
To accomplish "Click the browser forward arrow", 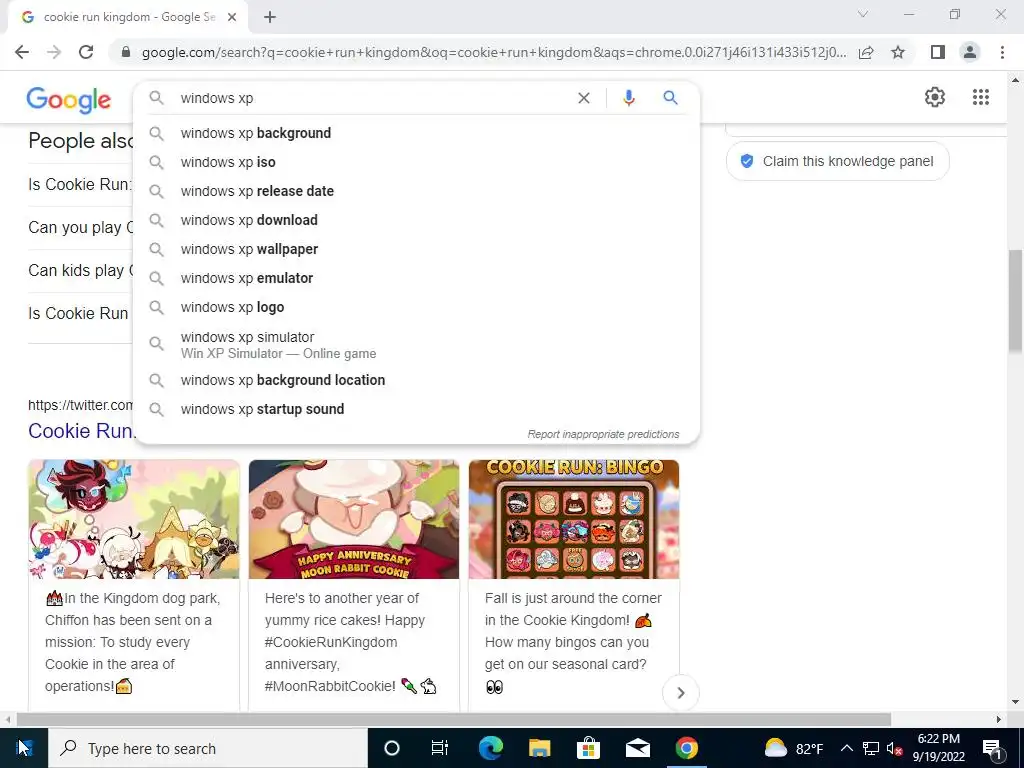I will tap(54, 52).
